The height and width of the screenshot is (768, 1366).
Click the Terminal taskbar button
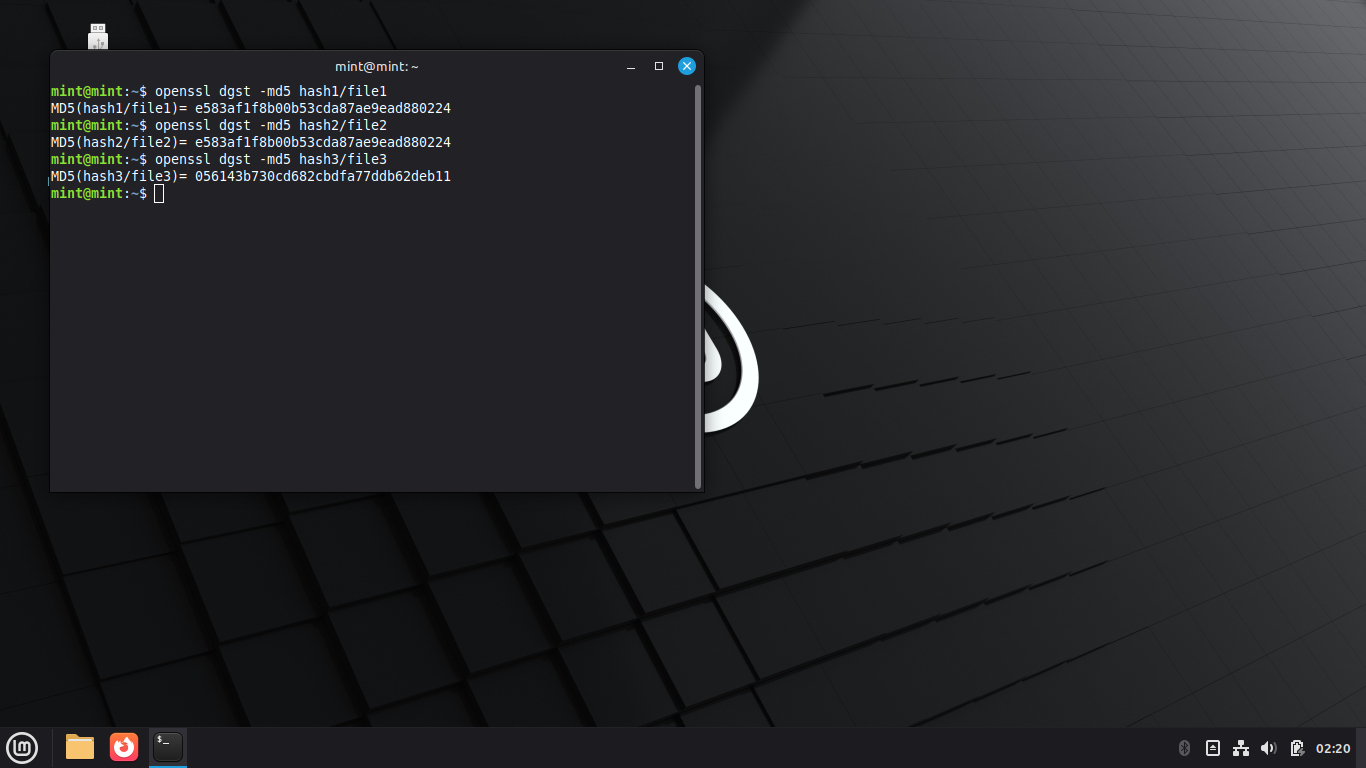[x=168, y=747]
